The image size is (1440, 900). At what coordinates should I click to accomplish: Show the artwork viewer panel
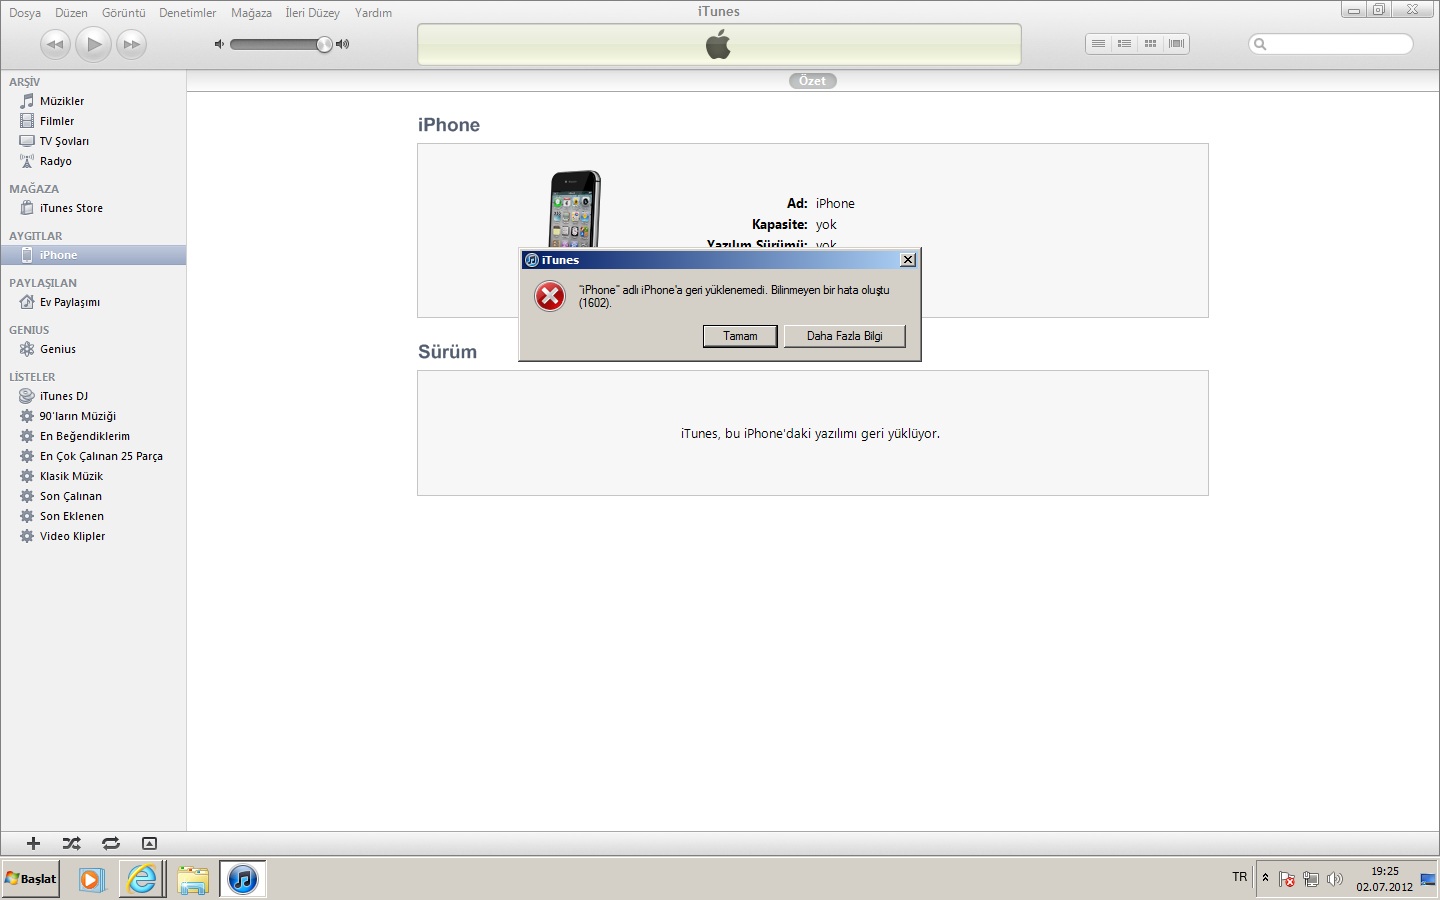pos(149,844)
